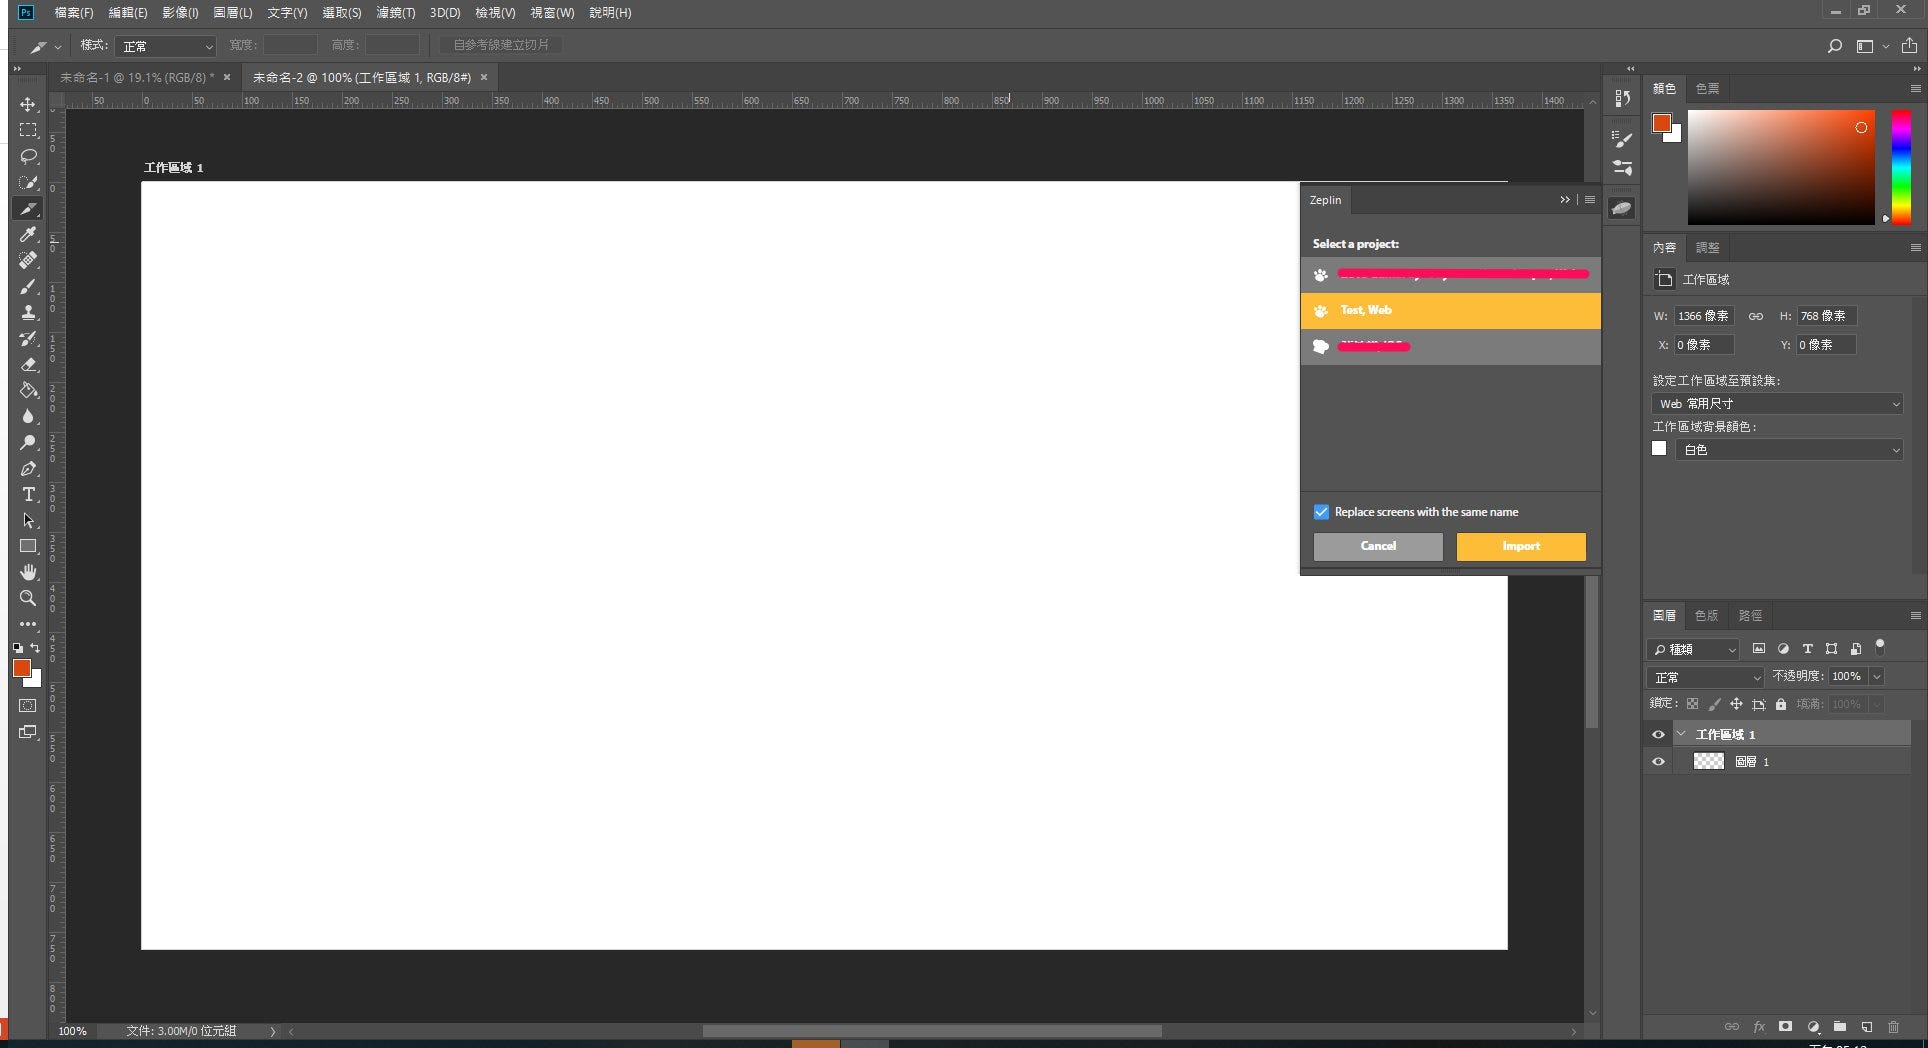
Task: Select the Paint Bucket tool
Action: 28,391
